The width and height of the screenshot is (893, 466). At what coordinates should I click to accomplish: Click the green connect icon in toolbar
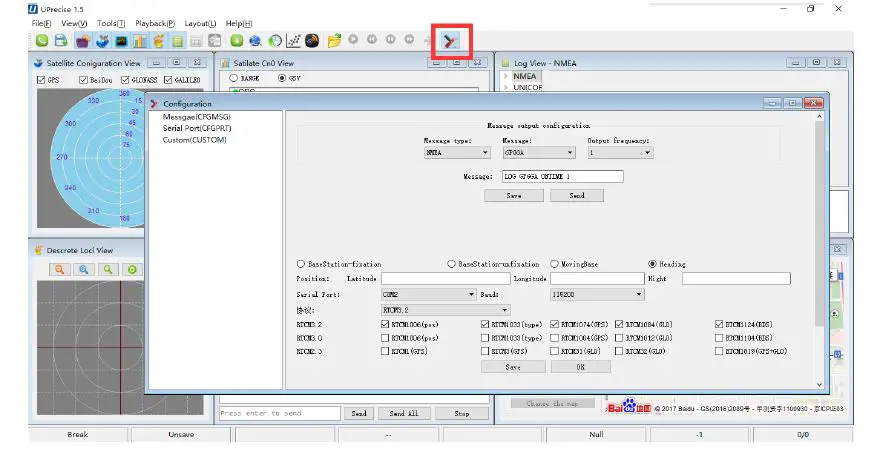[42, 41]
